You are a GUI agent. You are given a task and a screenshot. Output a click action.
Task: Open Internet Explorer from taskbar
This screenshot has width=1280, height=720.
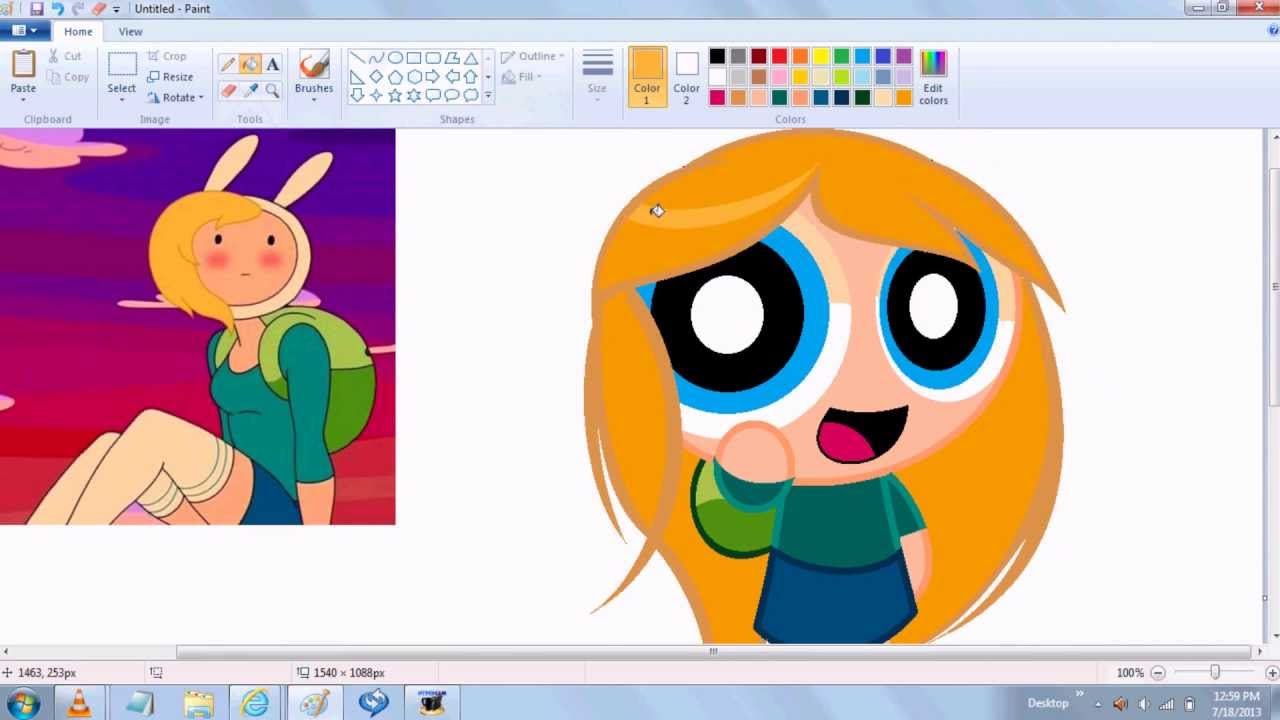[255, 703]
